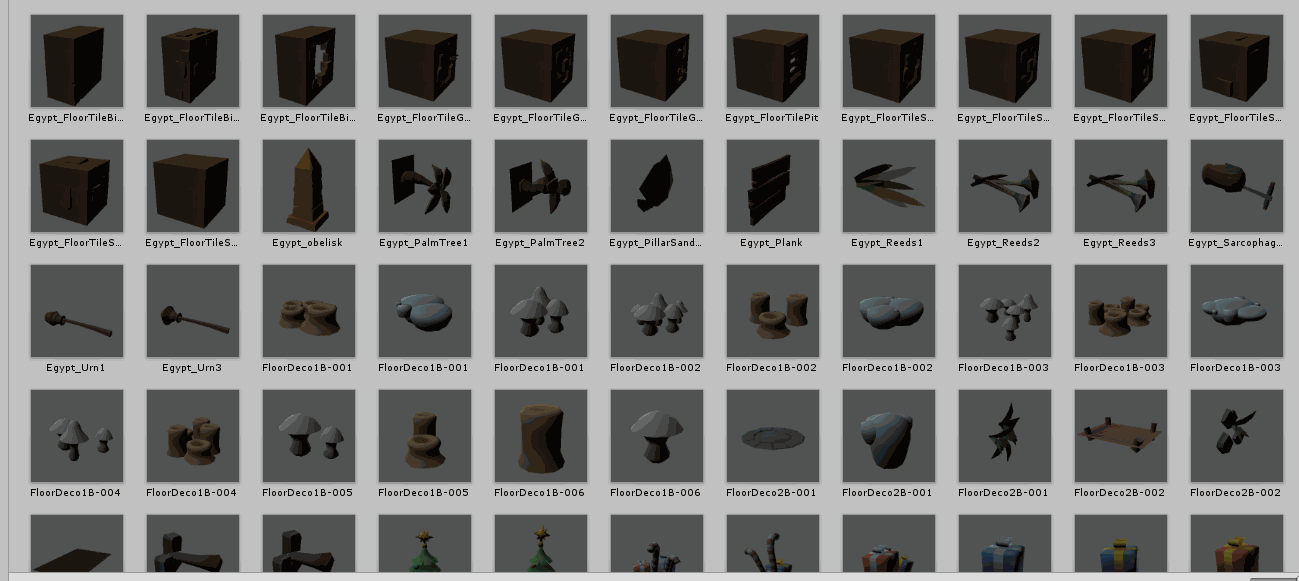Click the FloorDeco1B-005 stacked stumps thumbnail
1299x581 pixels.
point(424,436)
